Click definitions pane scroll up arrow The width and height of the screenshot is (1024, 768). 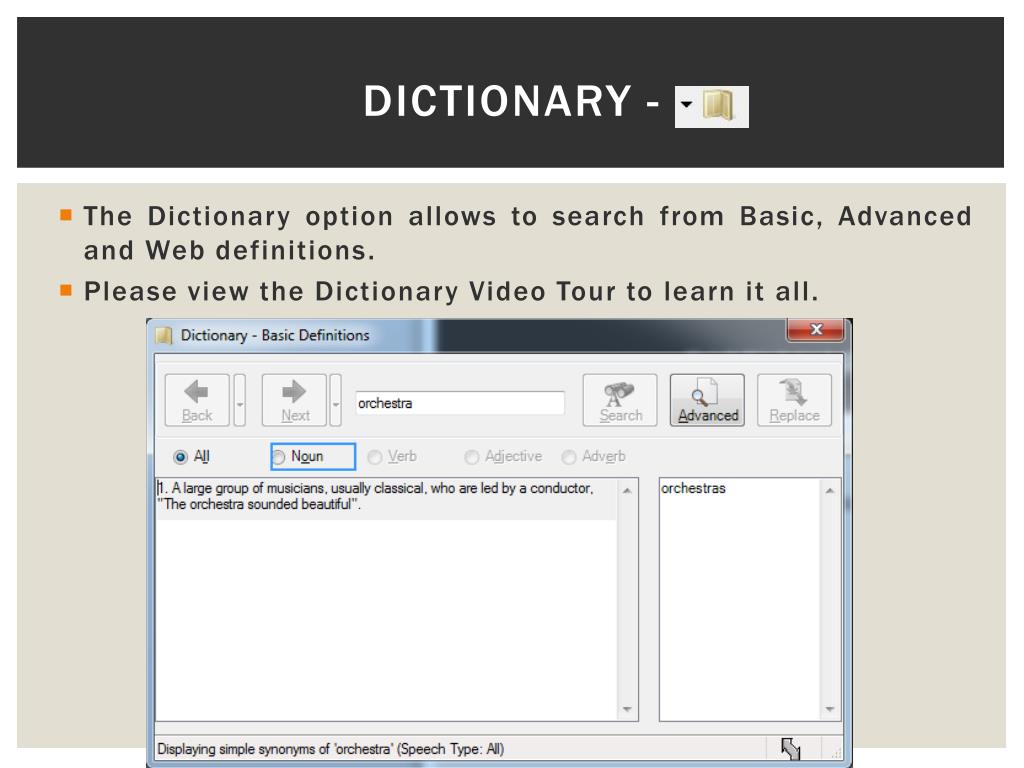[x=627, y=490]
